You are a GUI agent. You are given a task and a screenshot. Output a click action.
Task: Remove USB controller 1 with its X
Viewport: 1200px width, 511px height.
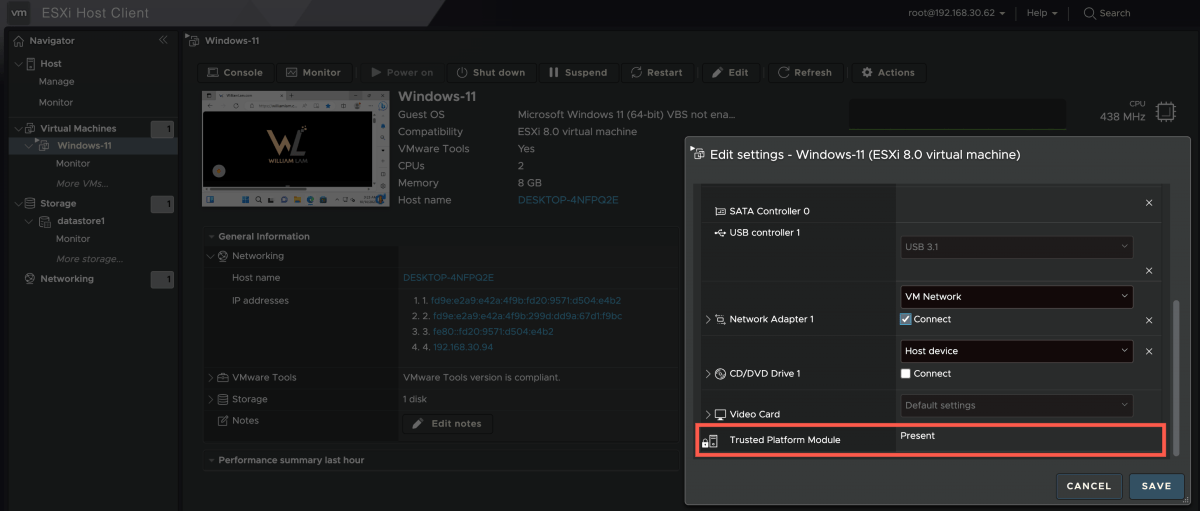tap(1149, 271)
